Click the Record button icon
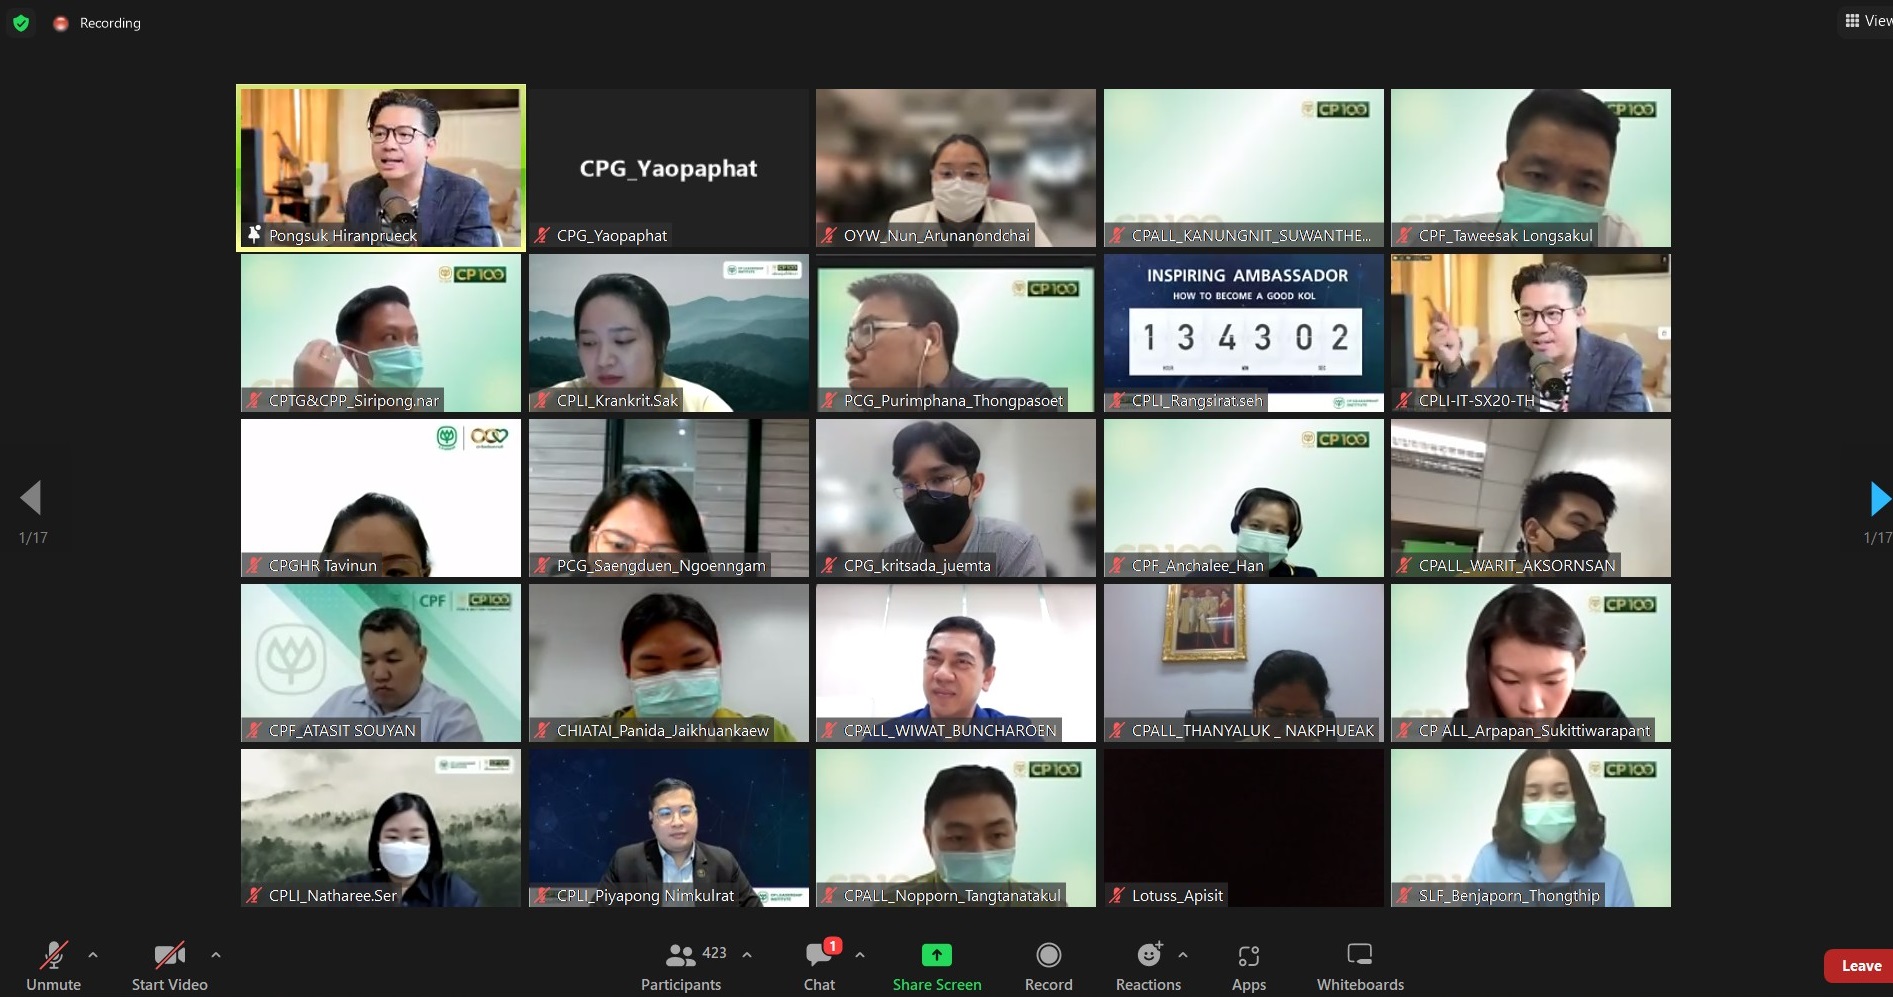The width and height of the screenshot is (1893, 997). pos(1048,955)
